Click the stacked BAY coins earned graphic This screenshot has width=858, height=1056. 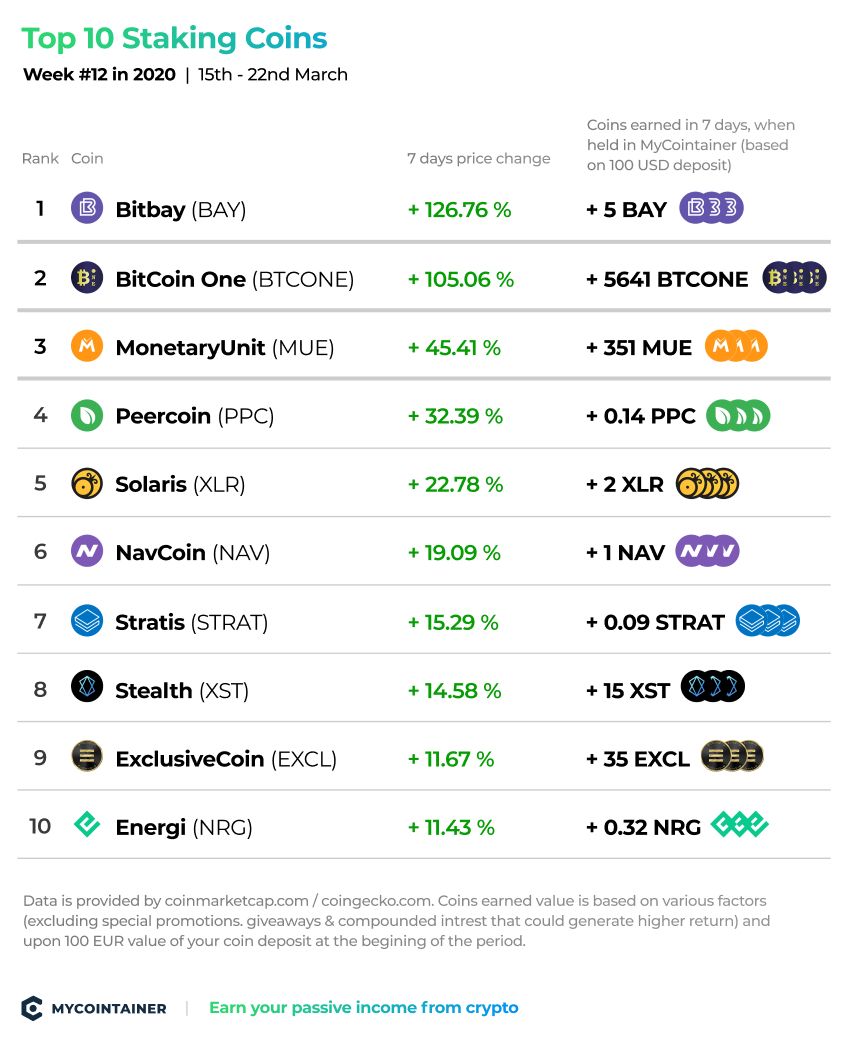pos(711,208)
